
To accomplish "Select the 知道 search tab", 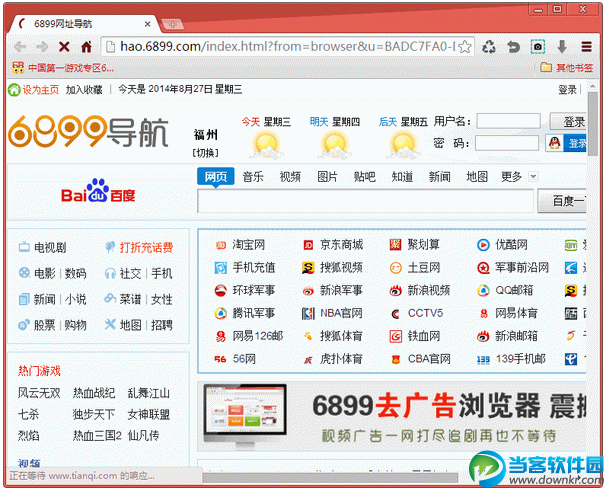I will click(x=402, y=177).
